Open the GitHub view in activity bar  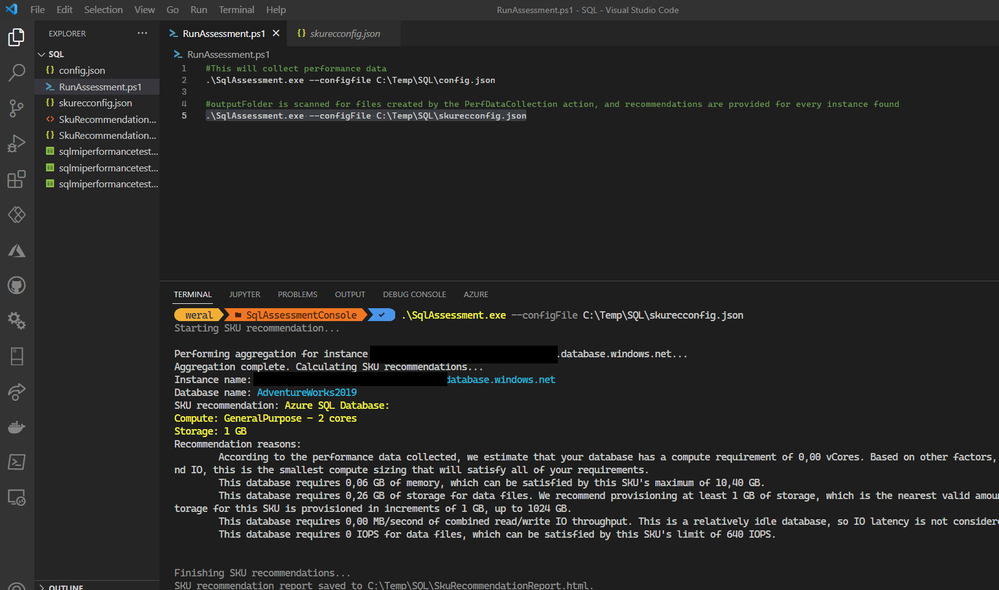click(x=17, y=285)
